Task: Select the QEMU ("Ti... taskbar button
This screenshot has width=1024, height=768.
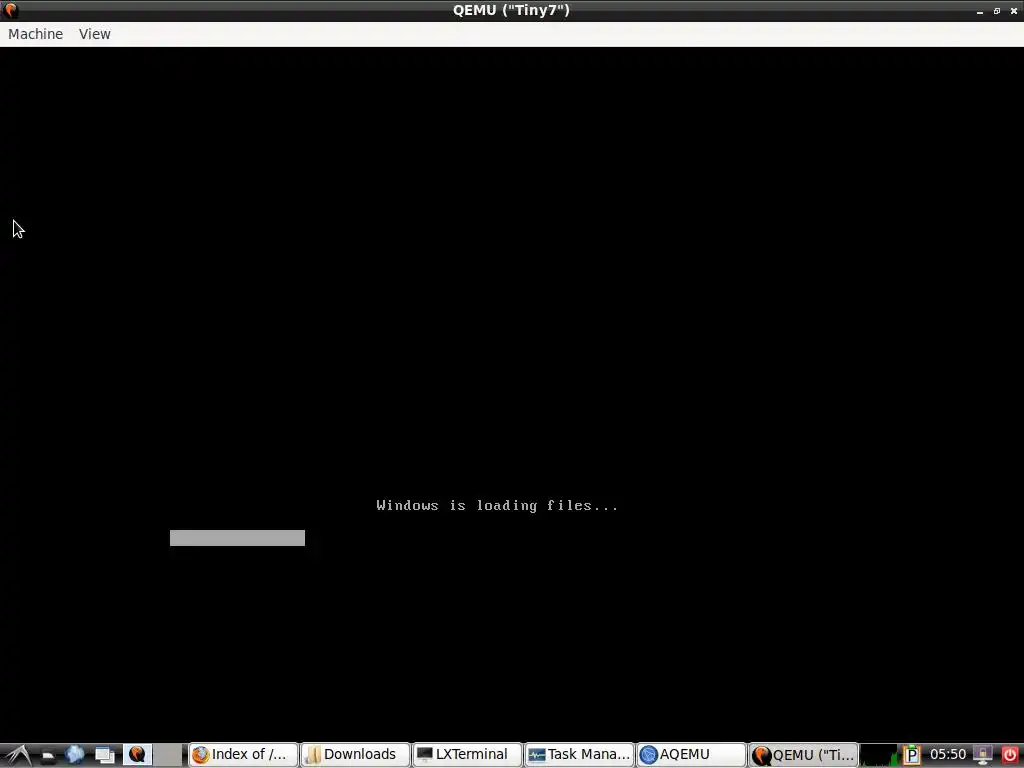Action: pyautogui.click(x=803, y=754)
